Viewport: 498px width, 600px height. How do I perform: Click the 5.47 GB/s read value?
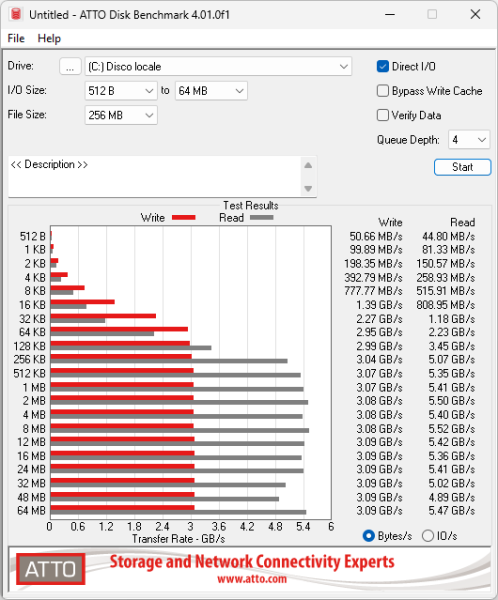click(x=452, y=510)
